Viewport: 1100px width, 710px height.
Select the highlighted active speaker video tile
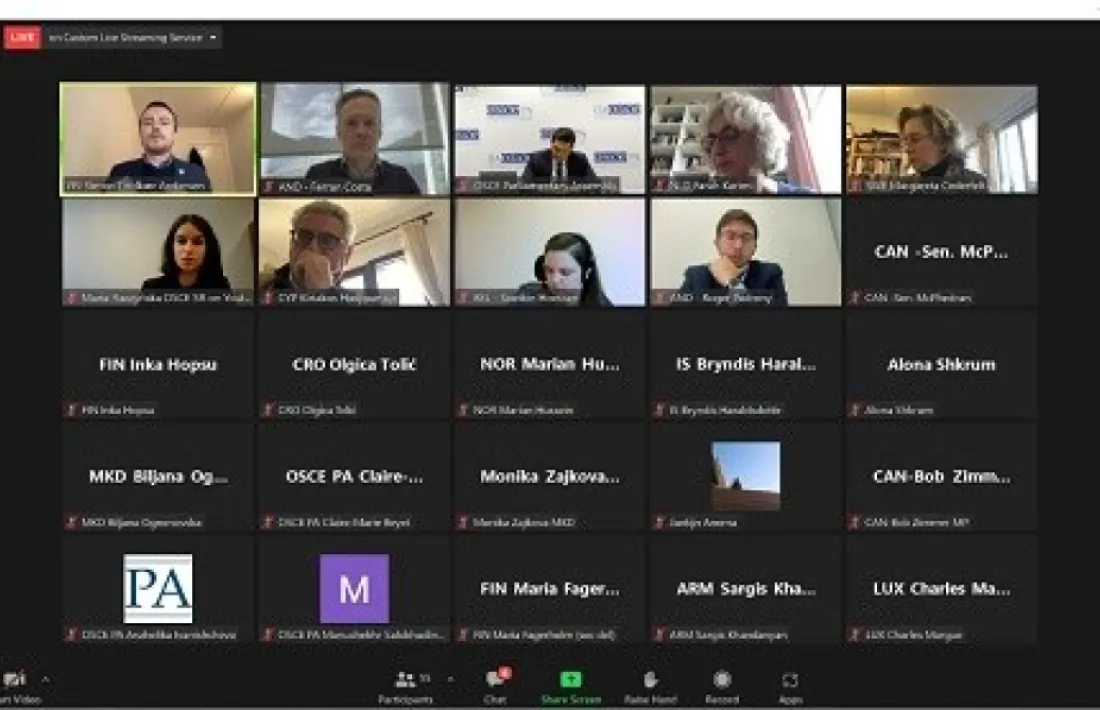click(158, 139)
